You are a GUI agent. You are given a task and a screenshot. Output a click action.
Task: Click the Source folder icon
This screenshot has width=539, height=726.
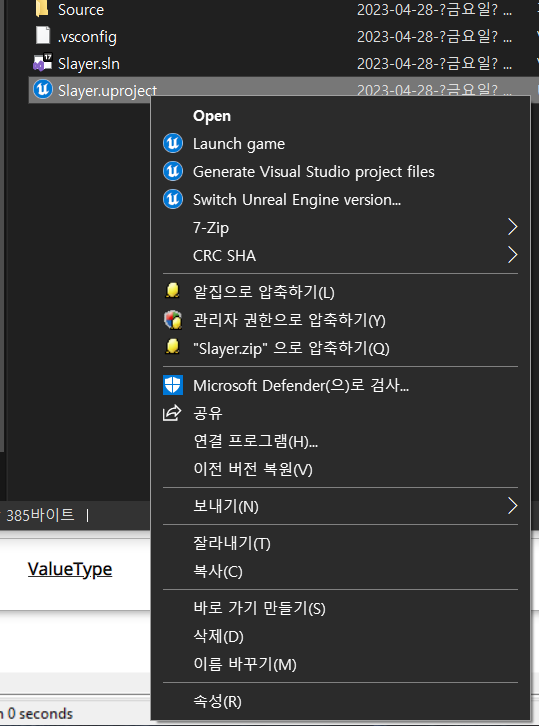(42, 8)
